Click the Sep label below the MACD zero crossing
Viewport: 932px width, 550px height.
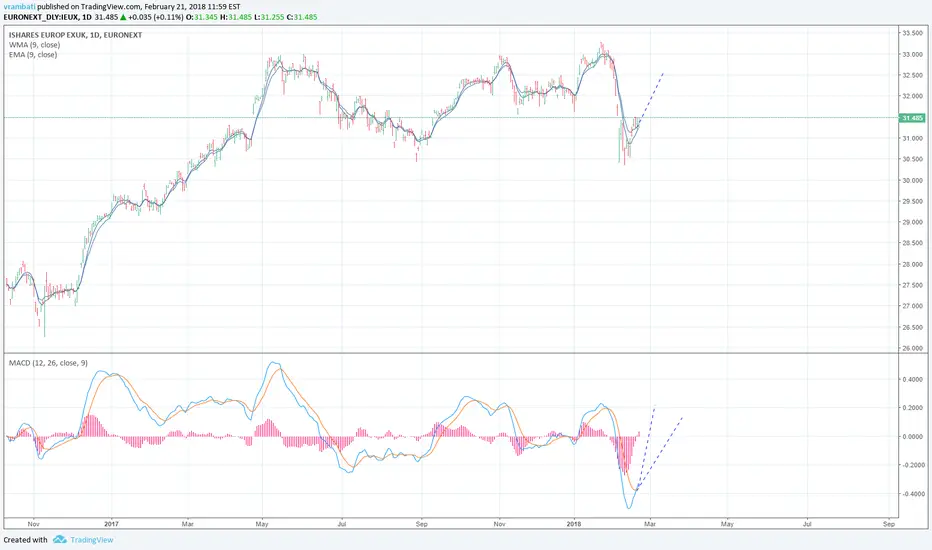pyautogui.click(x=421, y=524)
